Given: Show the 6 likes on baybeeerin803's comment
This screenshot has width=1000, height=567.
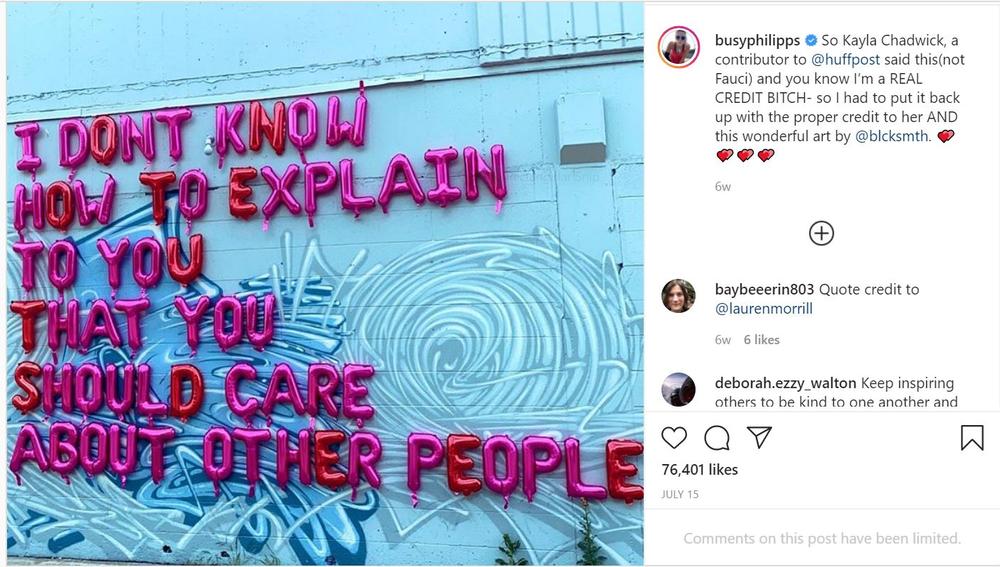Looking at the screenshot, I should (761, 340).
